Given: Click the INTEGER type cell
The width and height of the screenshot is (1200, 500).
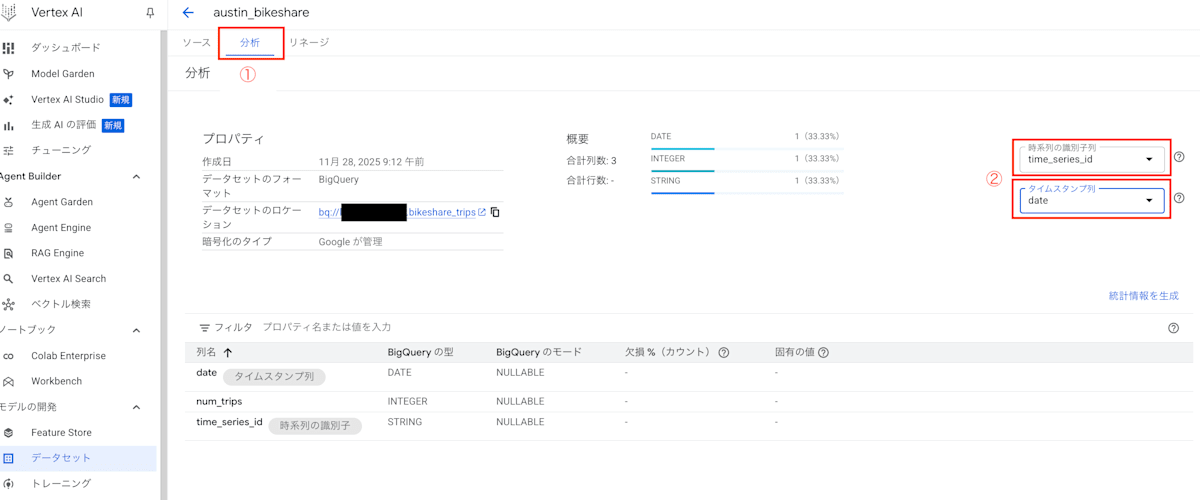Looking at the screenshot, I should tap(407, 401).
